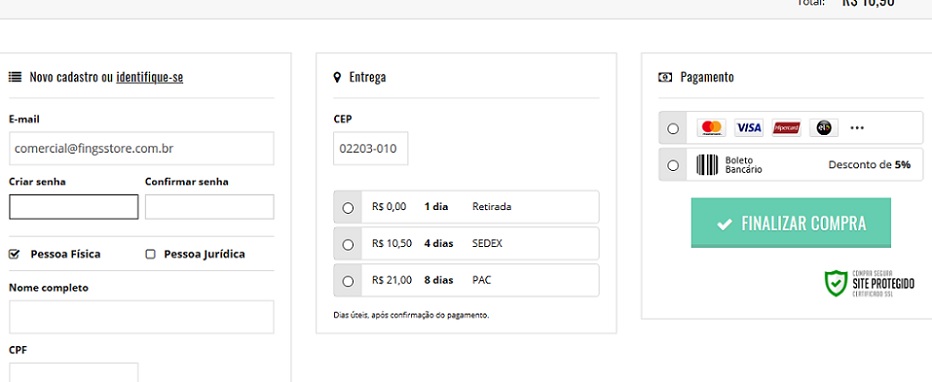
Task: Click the Finalizar Compra button
Action: pyautogui.click(x=791, y=223)
